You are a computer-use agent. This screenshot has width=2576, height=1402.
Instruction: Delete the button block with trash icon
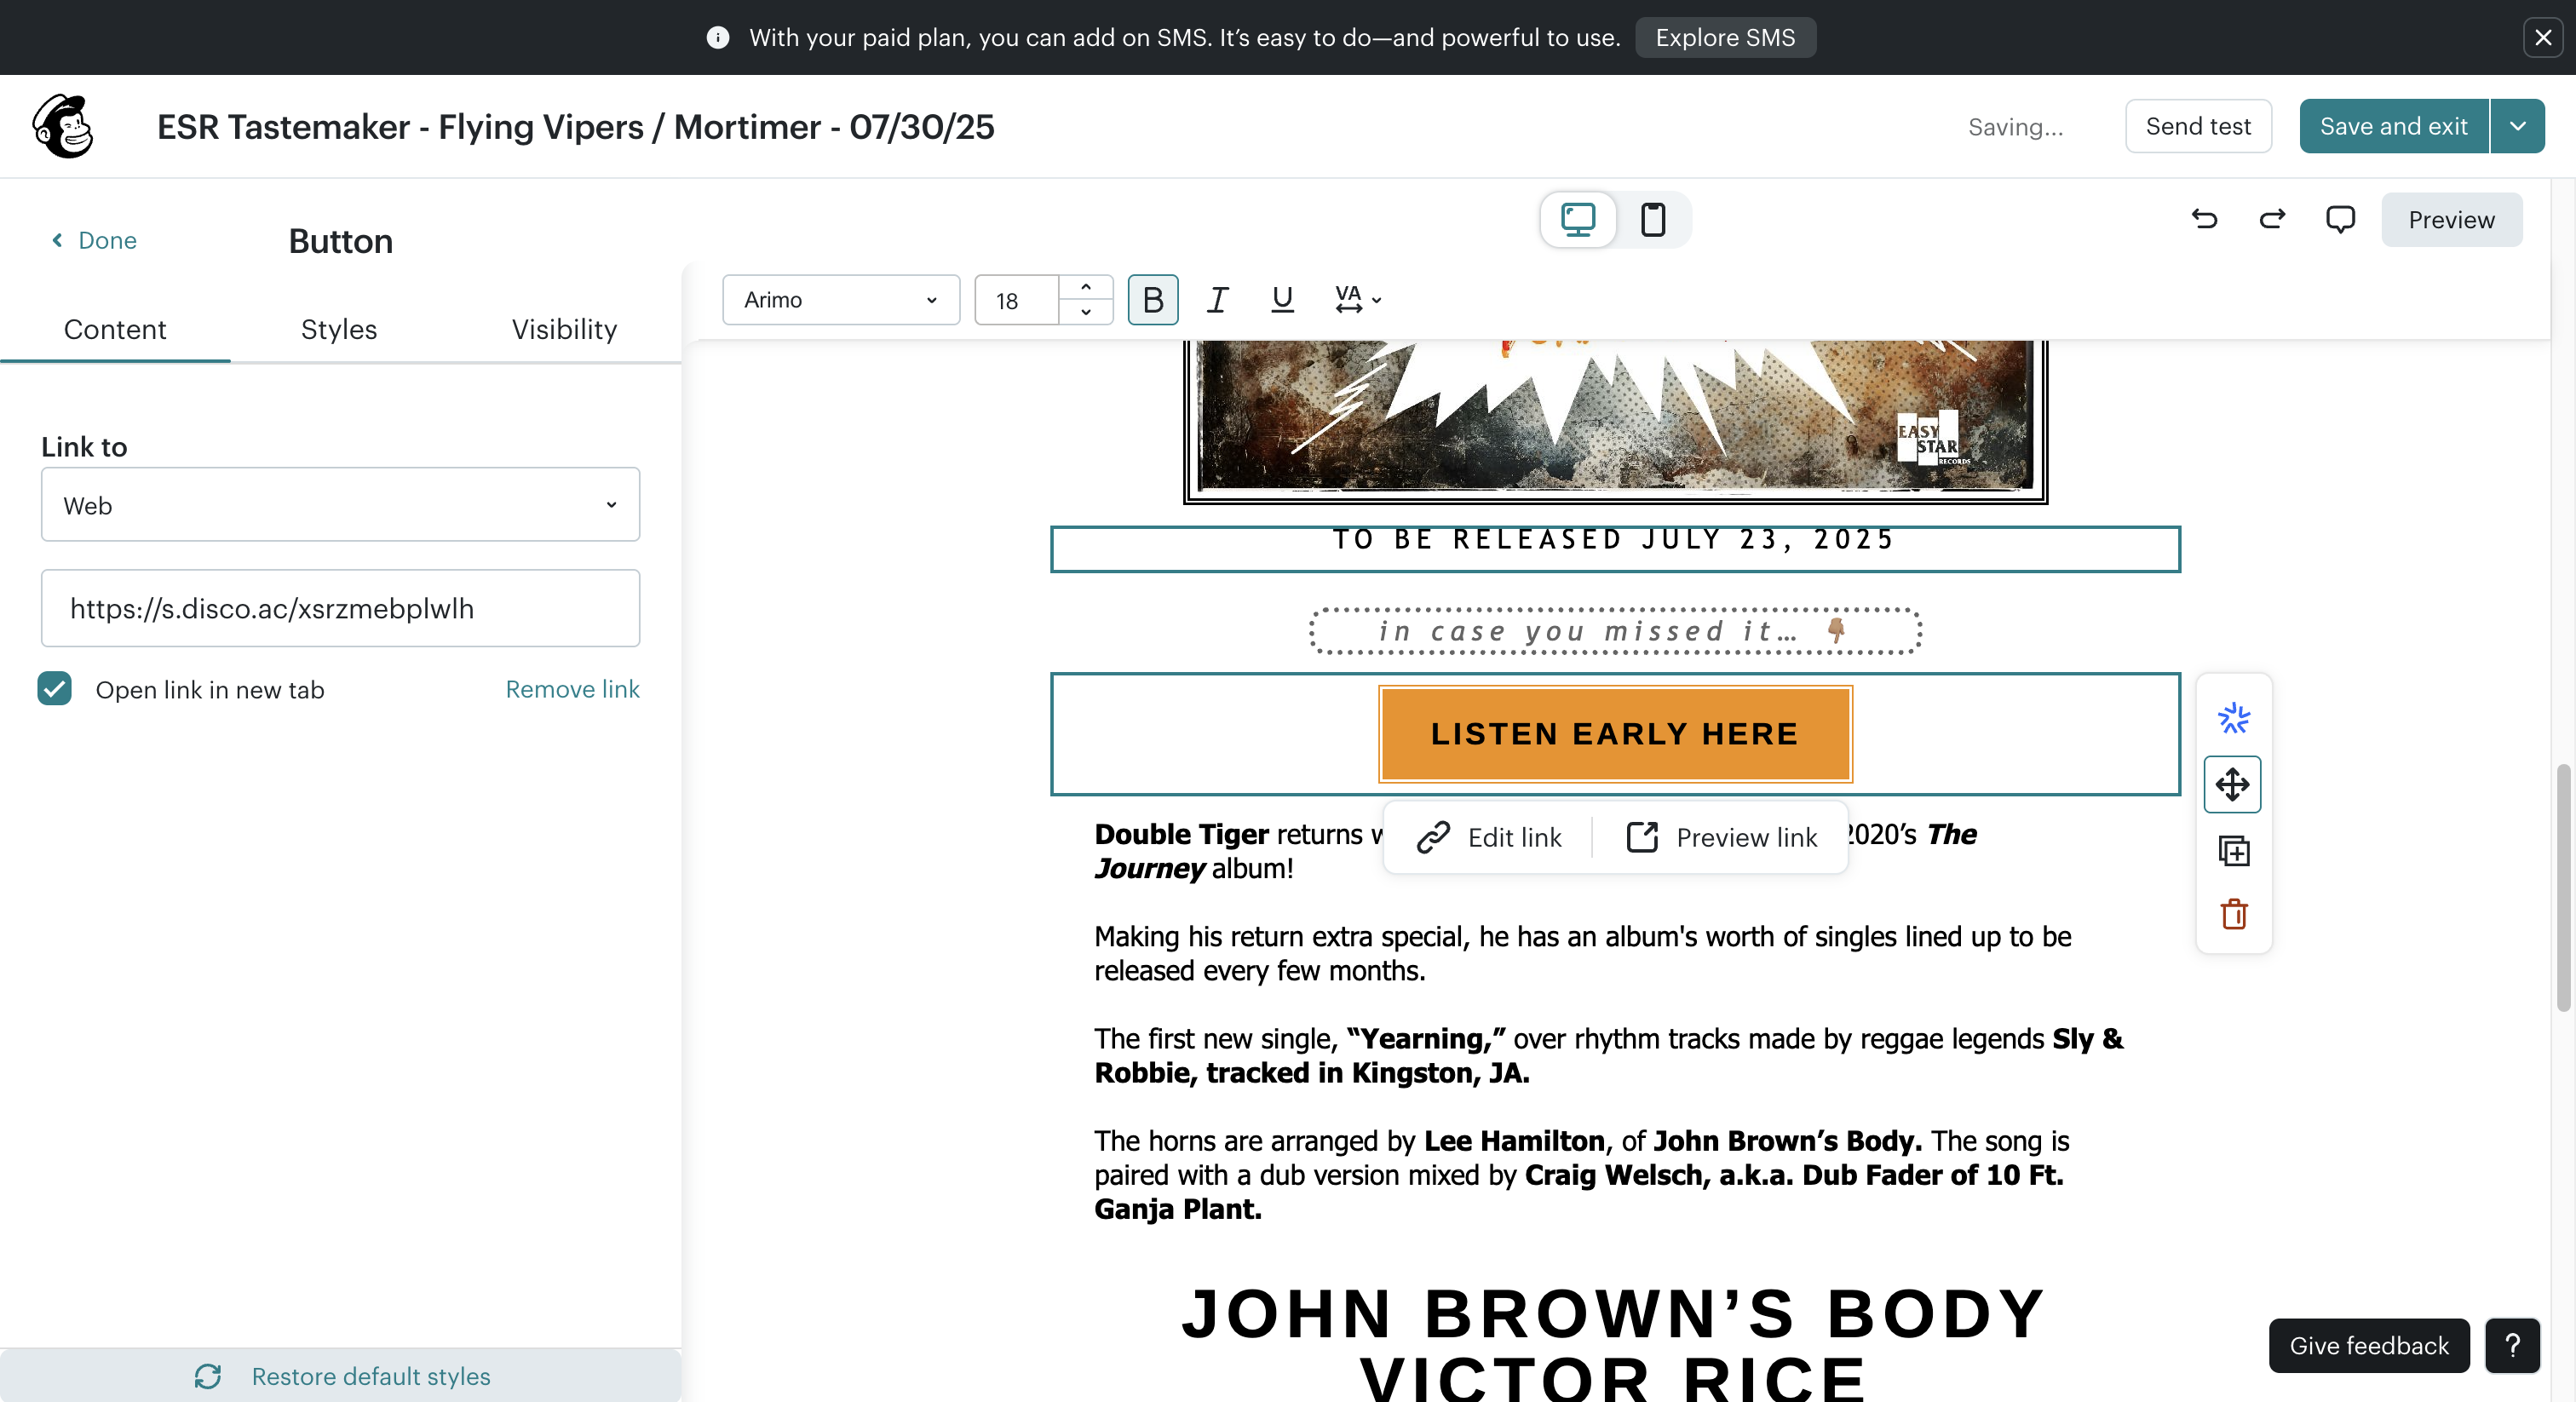pyautogui.click(x=2233, y=914)
